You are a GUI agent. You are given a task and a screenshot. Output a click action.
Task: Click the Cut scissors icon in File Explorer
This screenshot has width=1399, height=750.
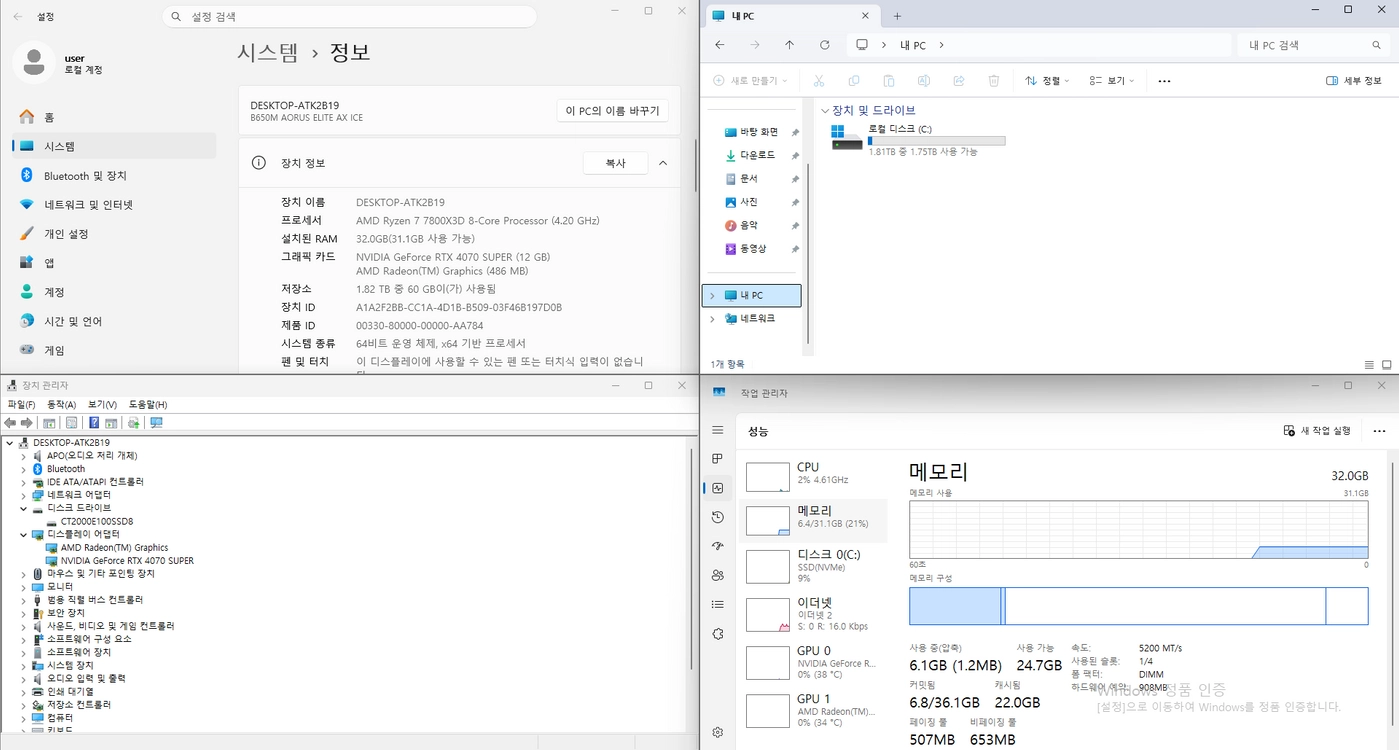coord(818,81)
